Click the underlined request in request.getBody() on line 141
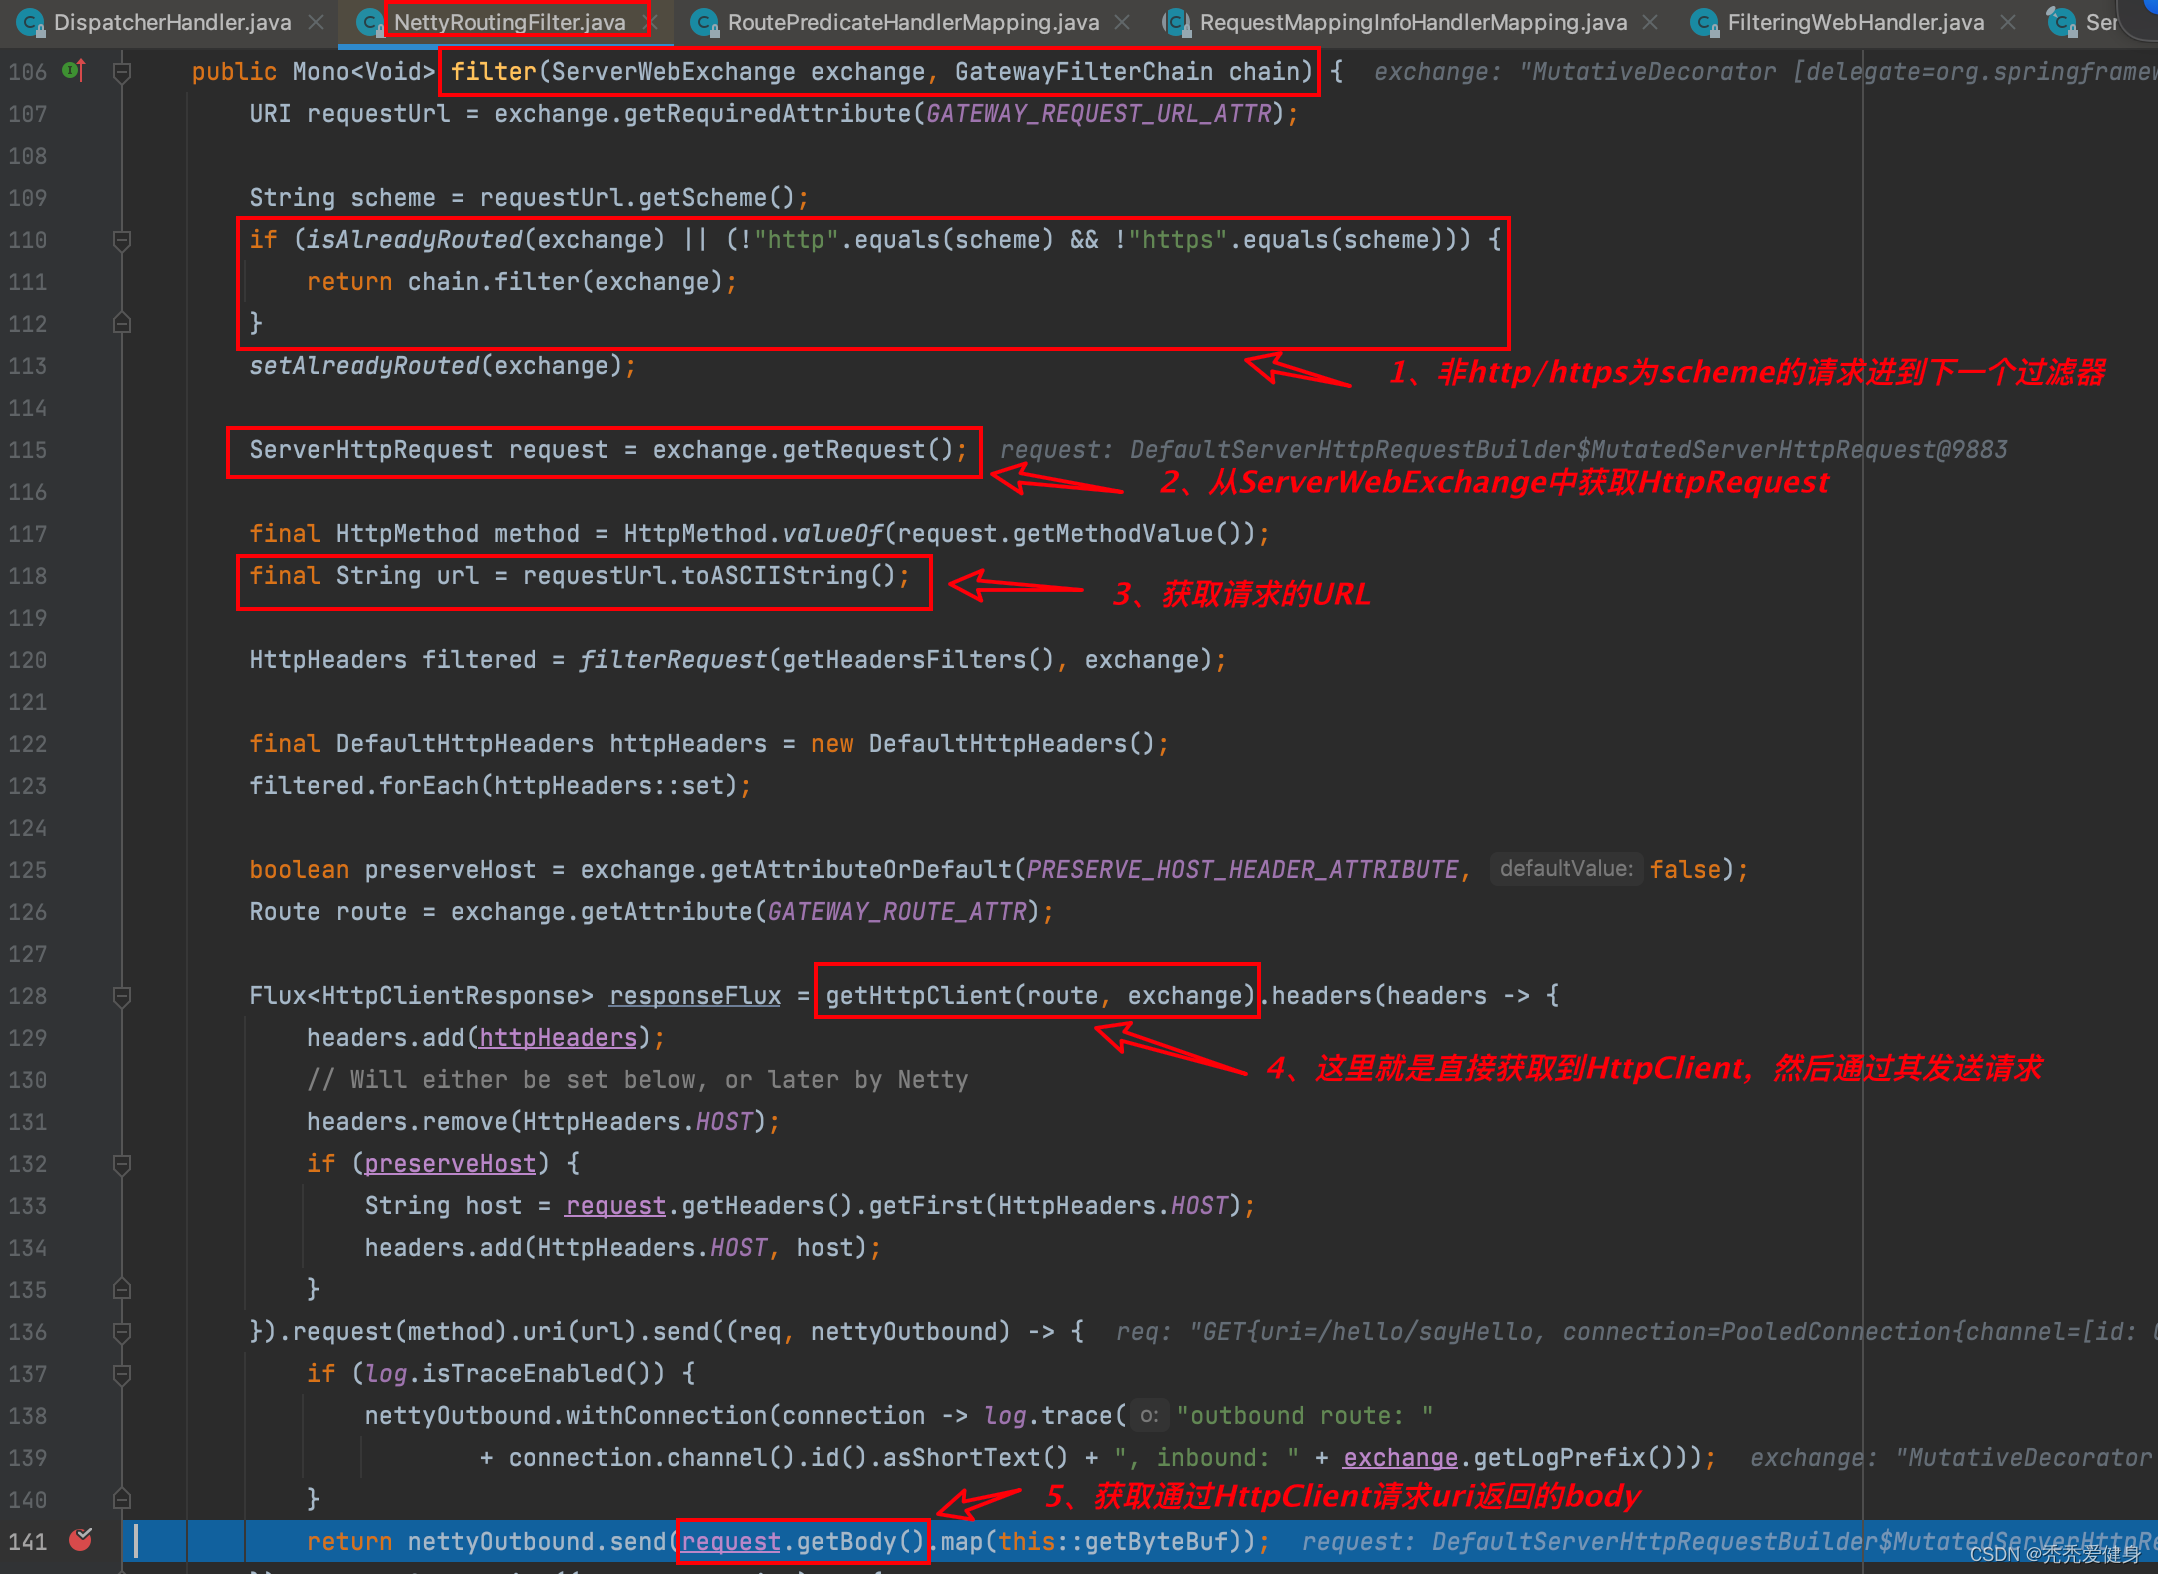Image resolution: width=2158 pixels, height=1574 pixels. click(731, 1542)
